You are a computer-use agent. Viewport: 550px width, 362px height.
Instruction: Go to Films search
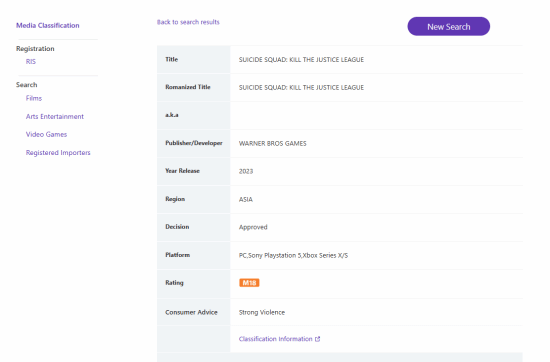(x=34, y=98)
